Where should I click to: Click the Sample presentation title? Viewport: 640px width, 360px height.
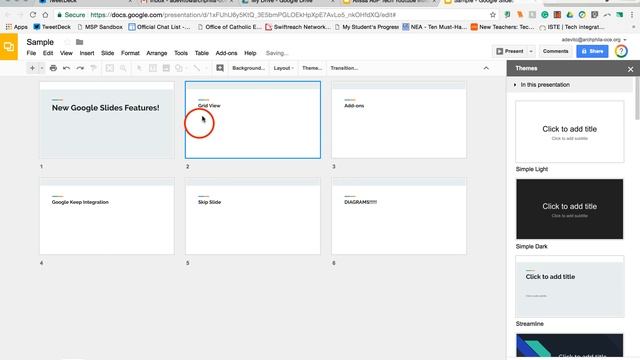point(40,42)
